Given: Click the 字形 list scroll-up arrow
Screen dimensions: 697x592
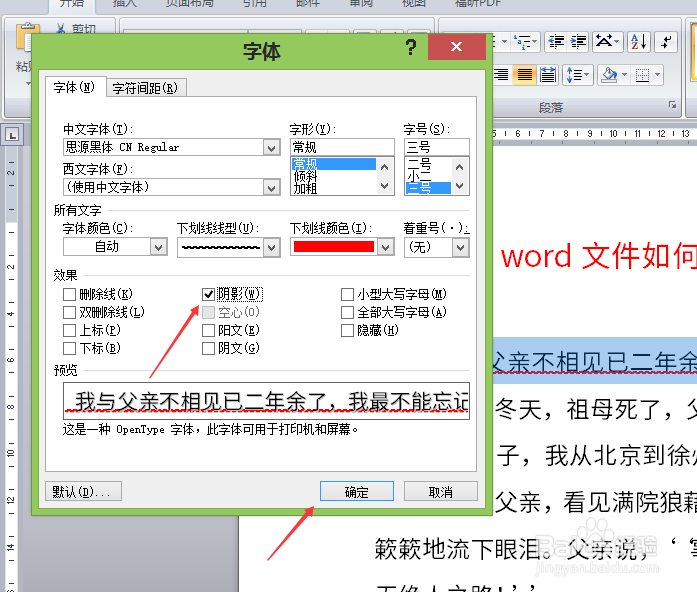Looking at the screenshot, I should (x=385, y=167).
